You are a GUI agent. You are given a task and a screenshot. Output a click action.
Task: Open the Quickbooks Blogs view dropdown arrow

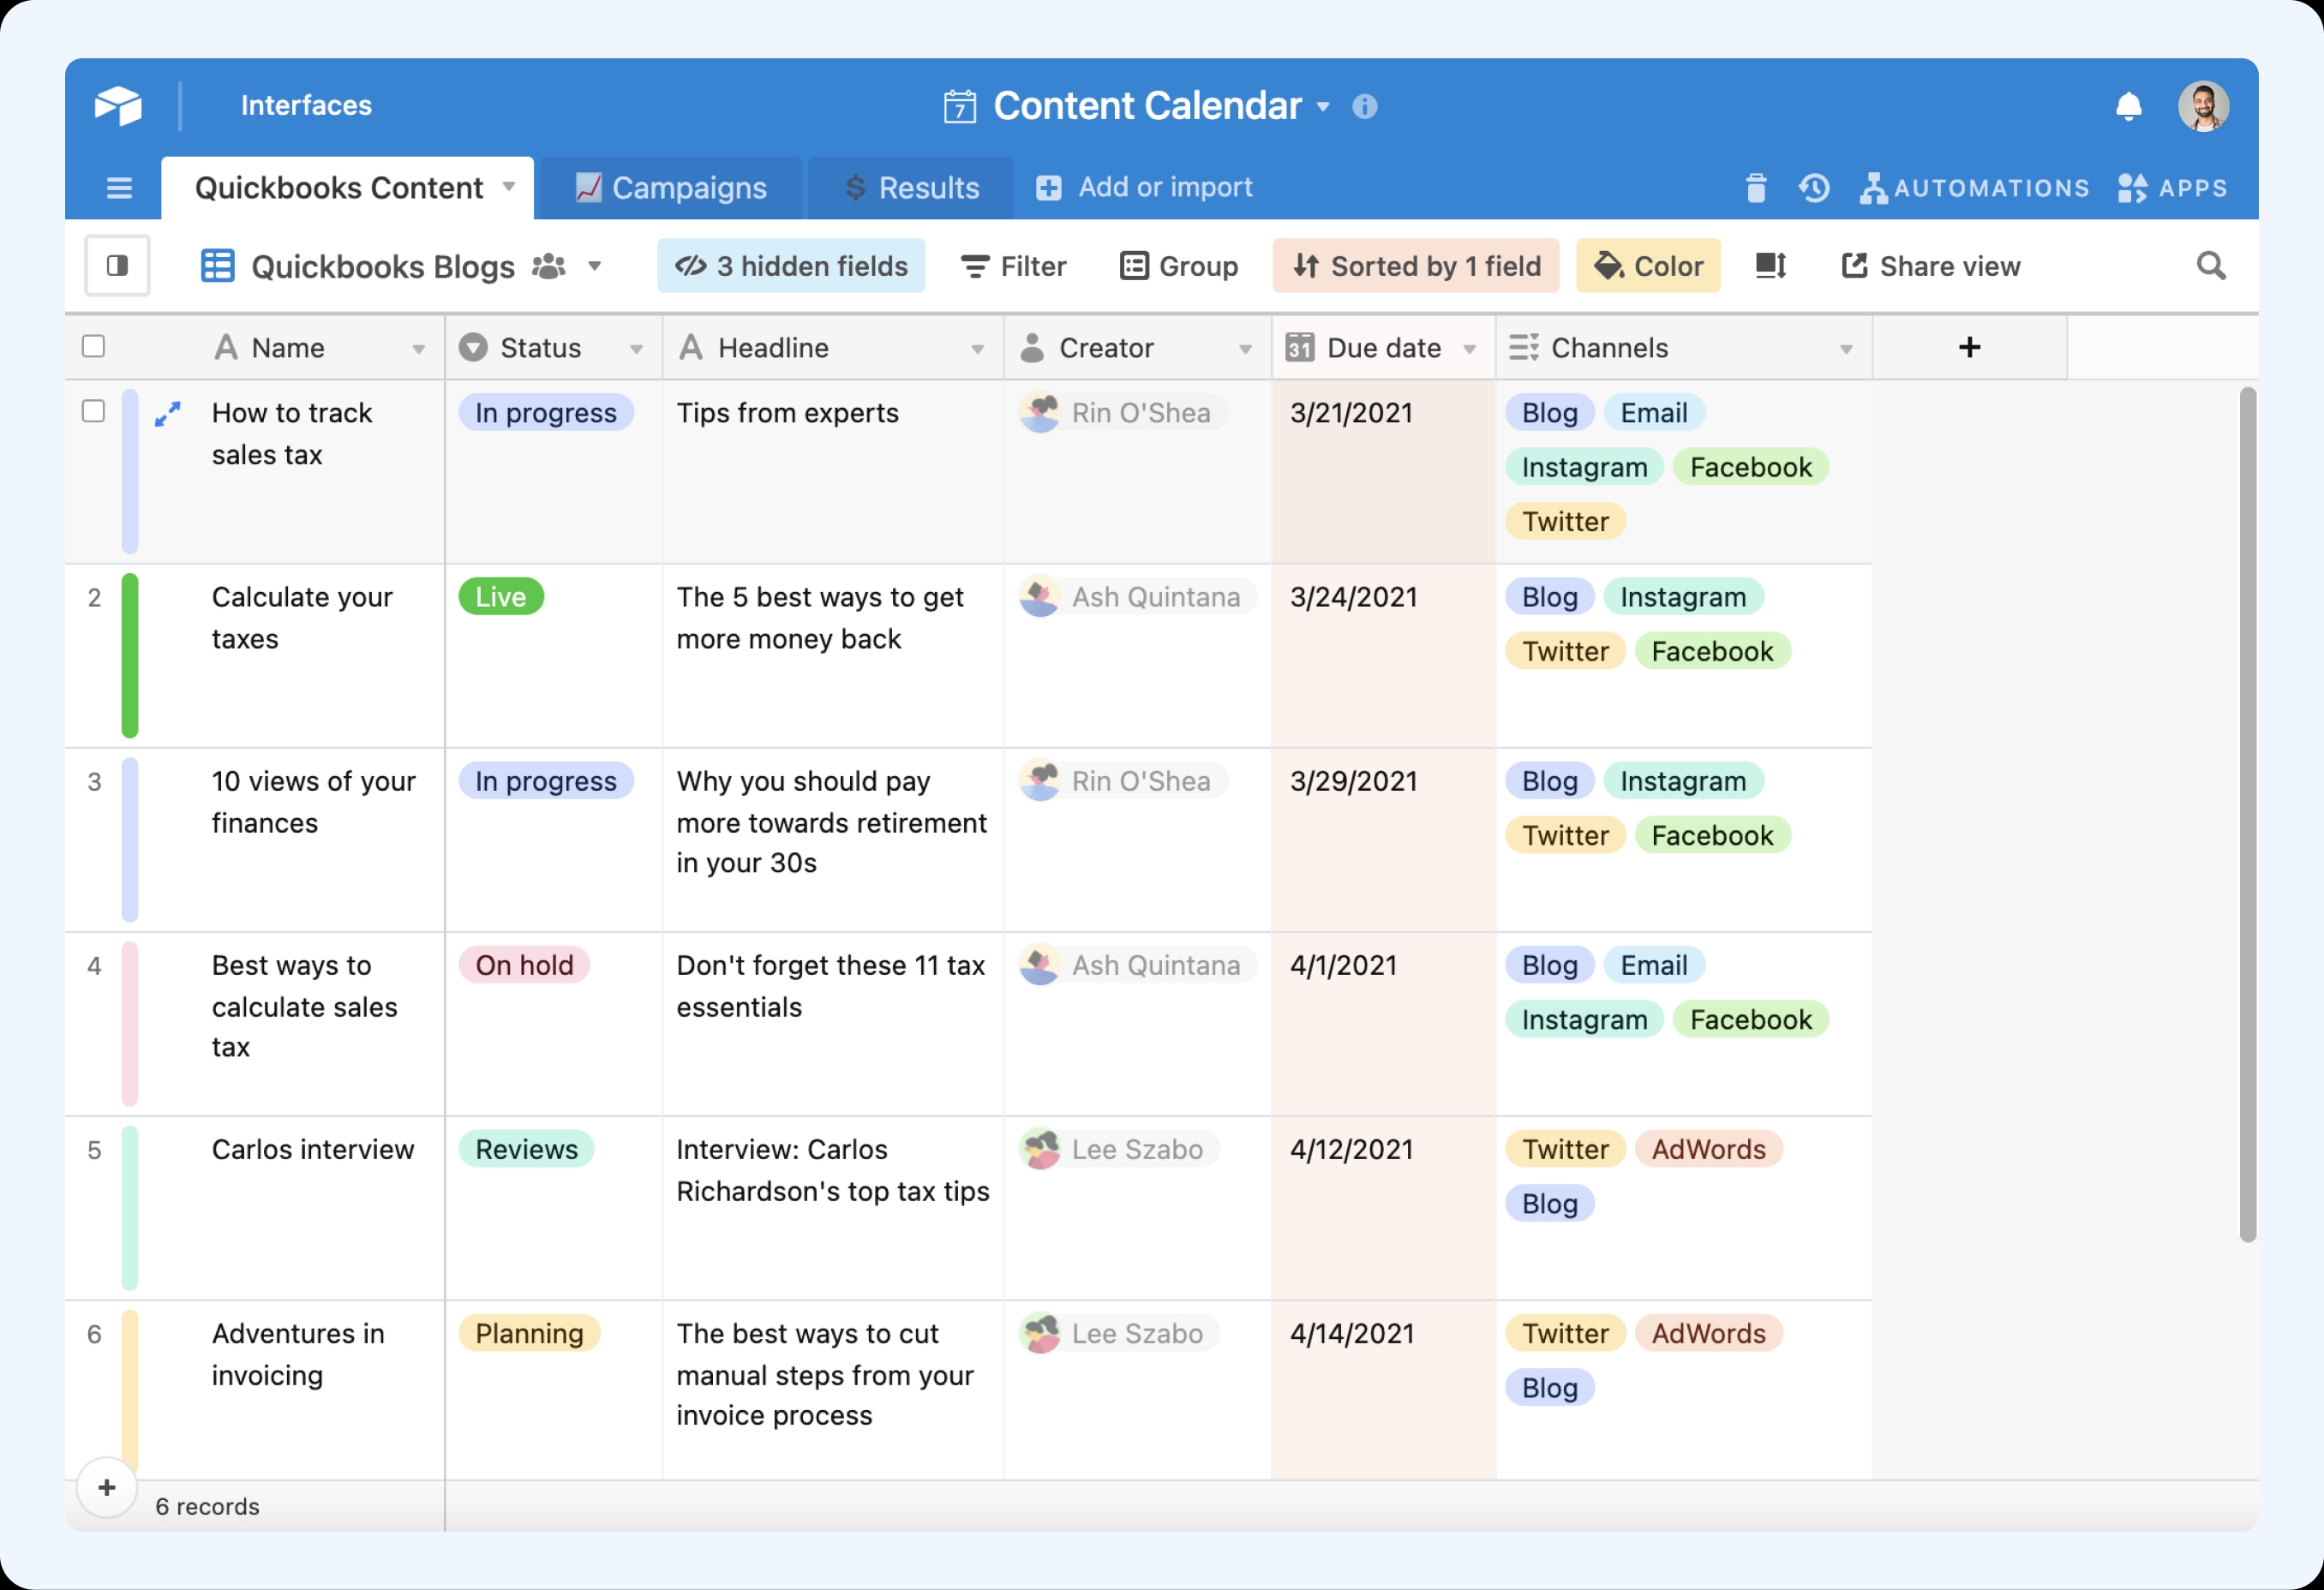[595, 266]
